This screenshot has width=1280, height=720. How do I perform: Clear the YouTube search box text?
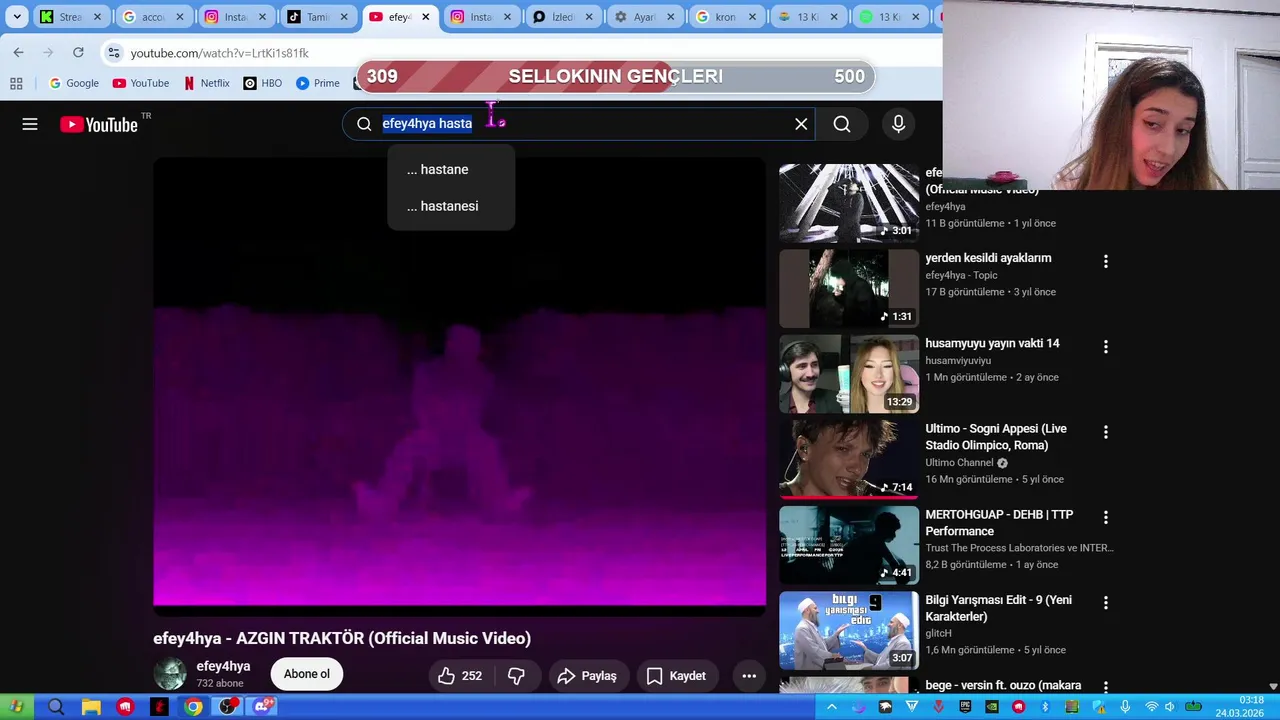(801, 124)
